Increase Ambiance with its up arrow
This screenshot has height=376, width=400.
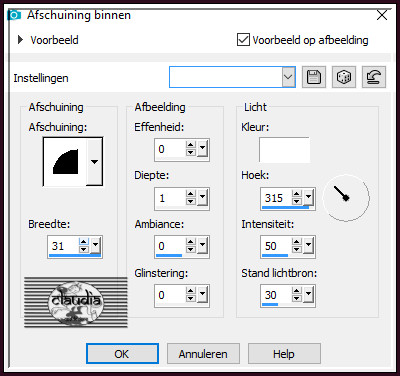coord(191,242)
